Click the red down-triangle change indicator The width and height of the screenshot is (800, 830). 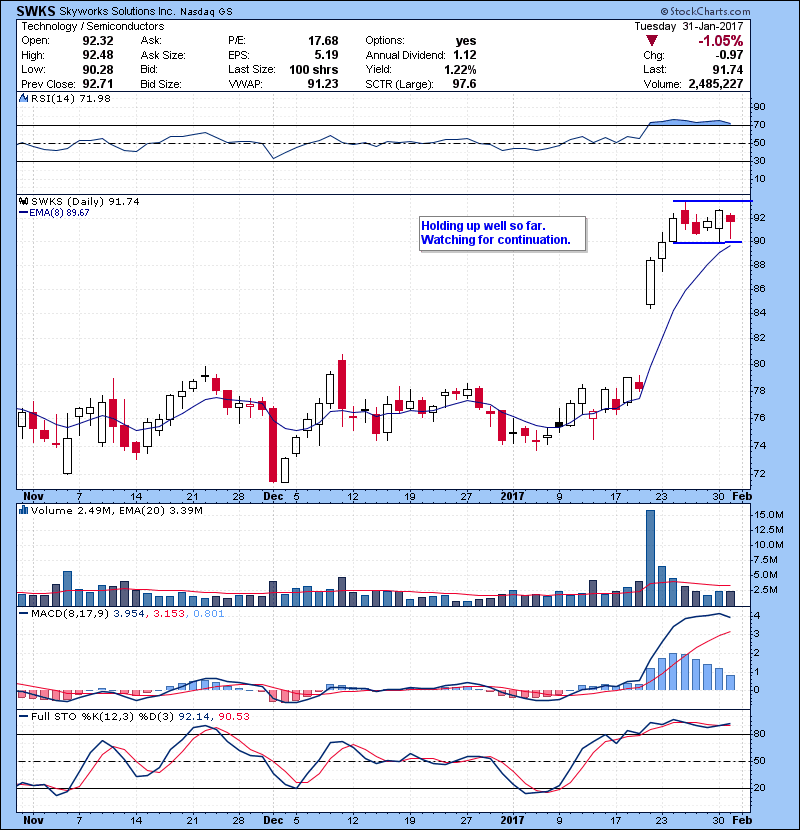[652, 41]
